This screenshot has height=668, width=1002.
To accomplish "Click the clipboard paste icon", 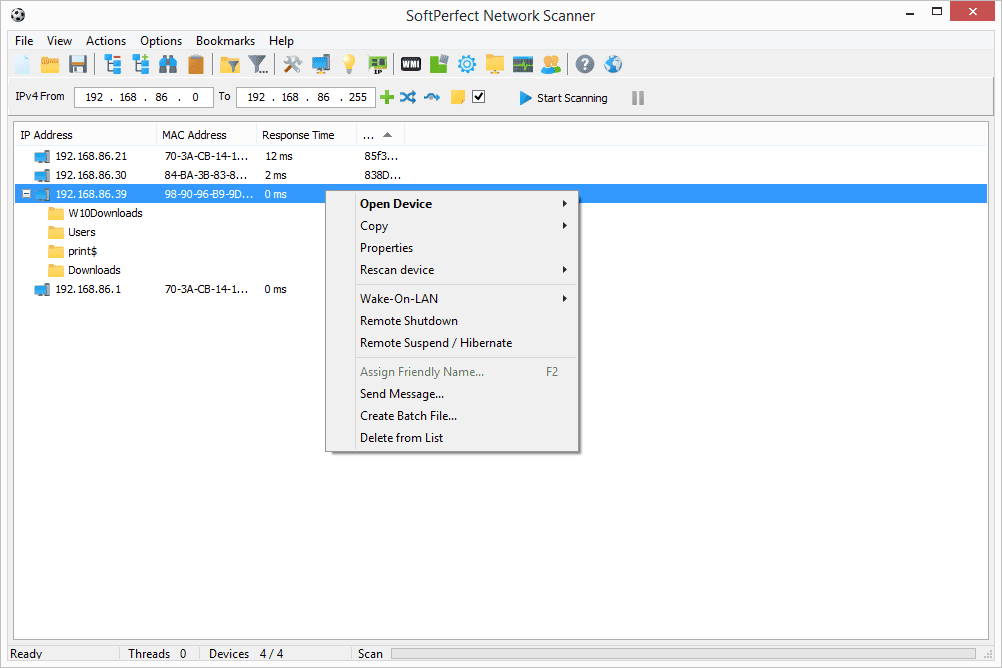I will coord(196,64).
